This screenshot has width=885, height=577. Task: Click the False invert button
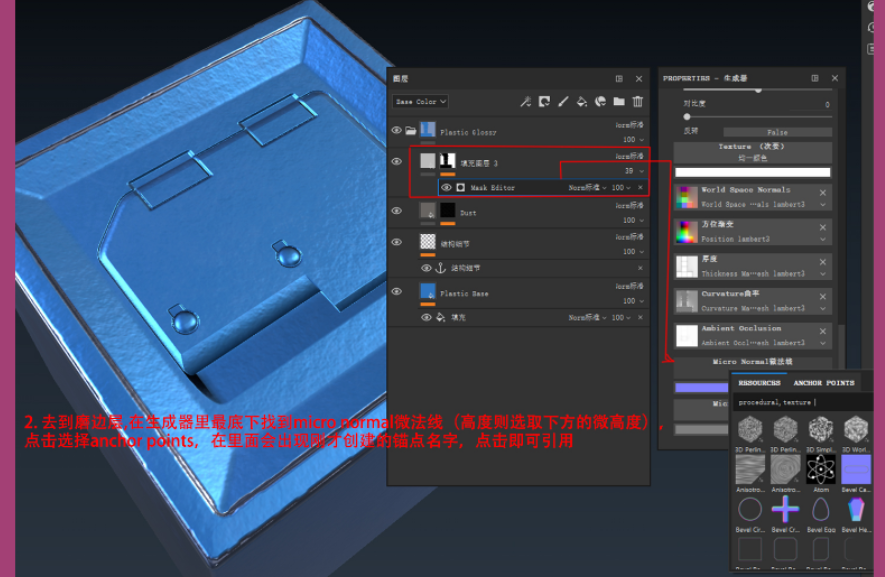[x=777, y=132]
